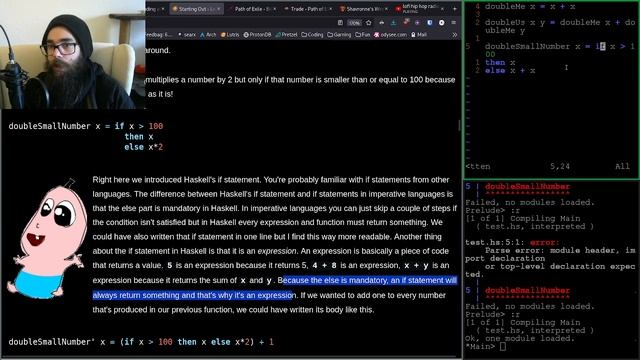The height and width of the screenshot is (360, 640).
Task: Open the Trade - Path of Exile tab
Action: click(307, 9)
